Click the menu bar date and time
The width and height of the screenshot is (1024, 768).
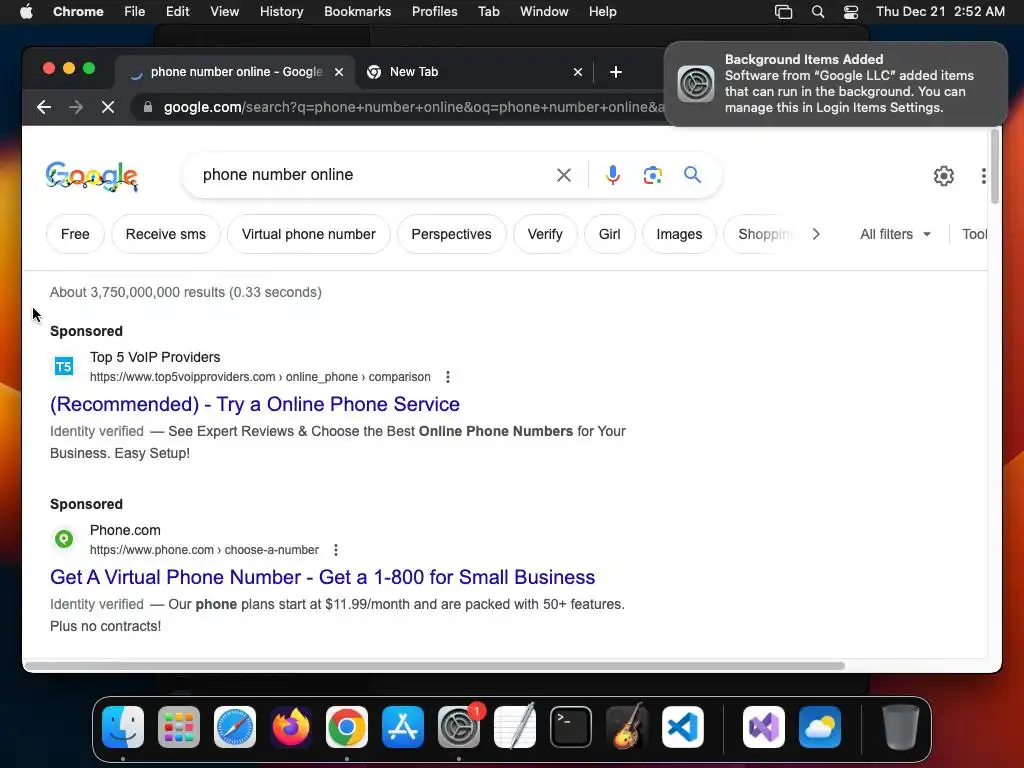[940, 12]
